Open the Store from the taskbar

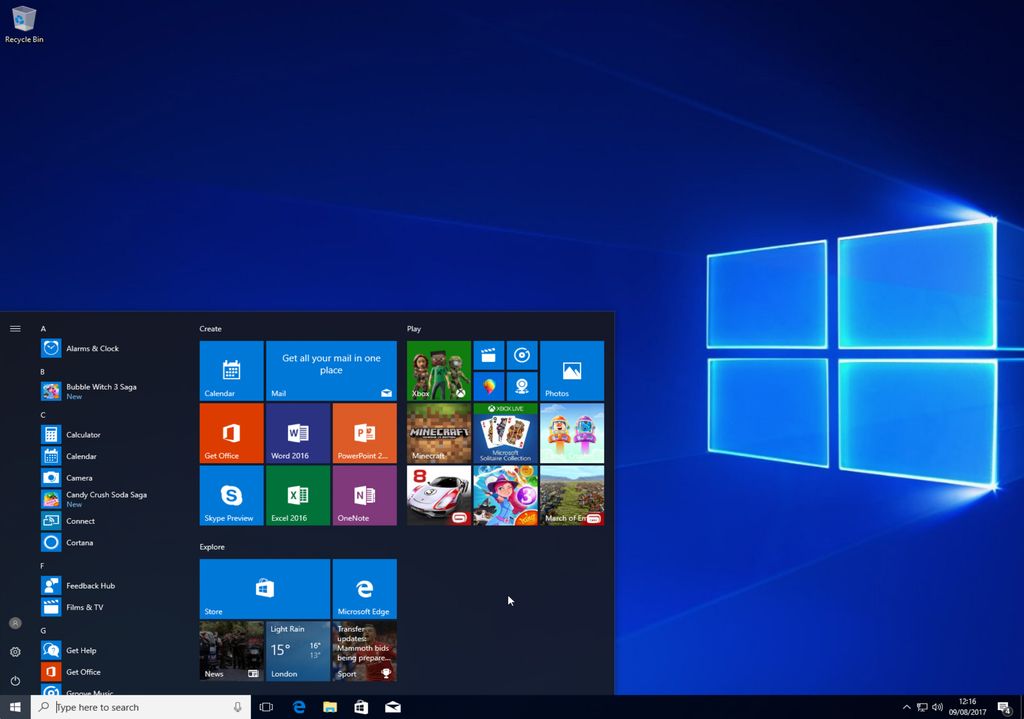(x=361, y=707)
